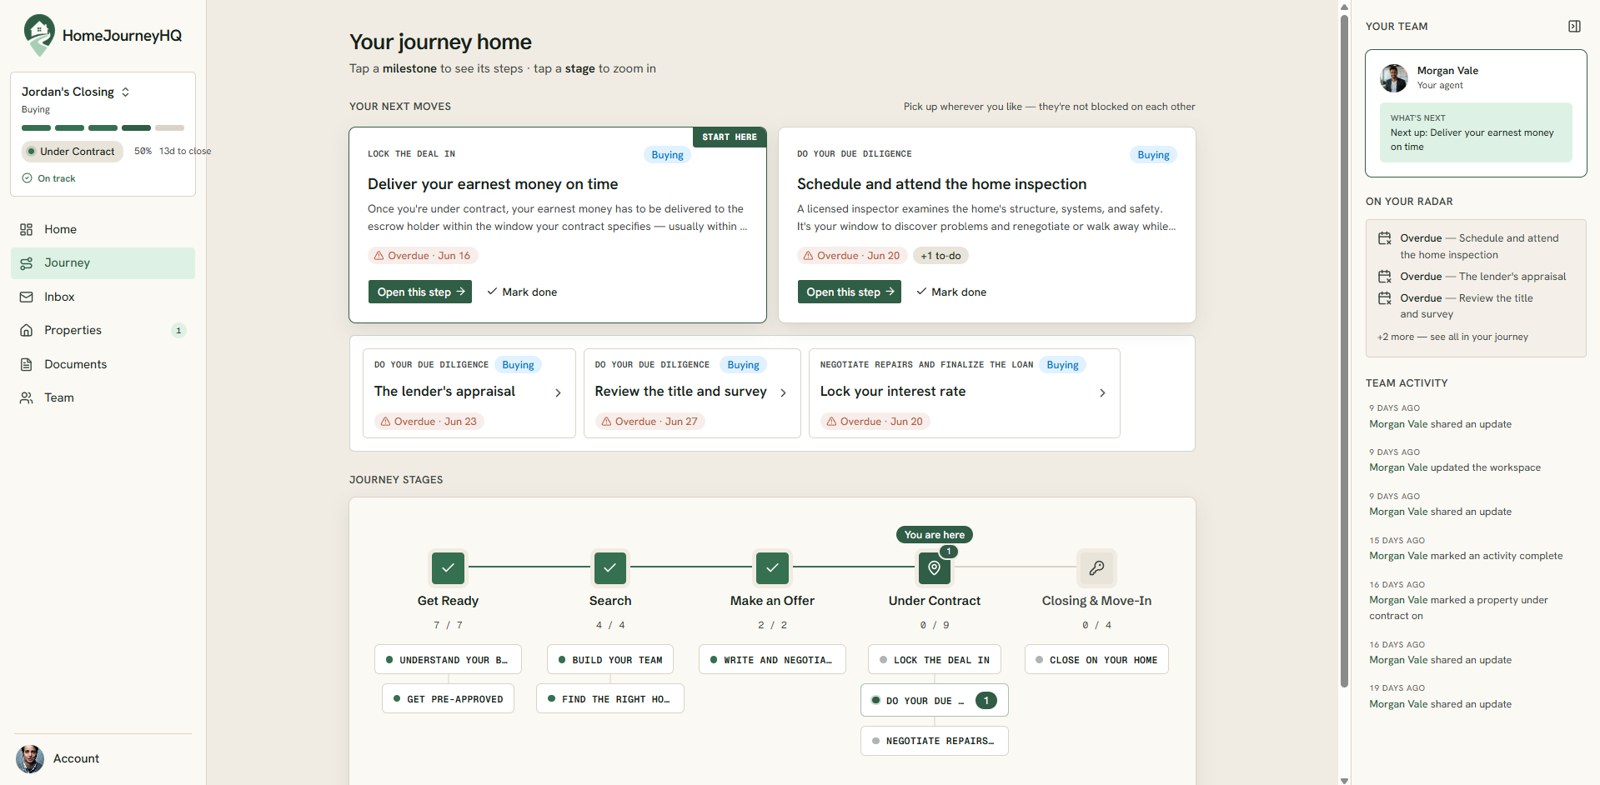Image resolution: width=1600 pixels, height=785 pixels.
Task: Open Inbox from the sidebar
Action: pyautogui.click(x=103, y=297)
